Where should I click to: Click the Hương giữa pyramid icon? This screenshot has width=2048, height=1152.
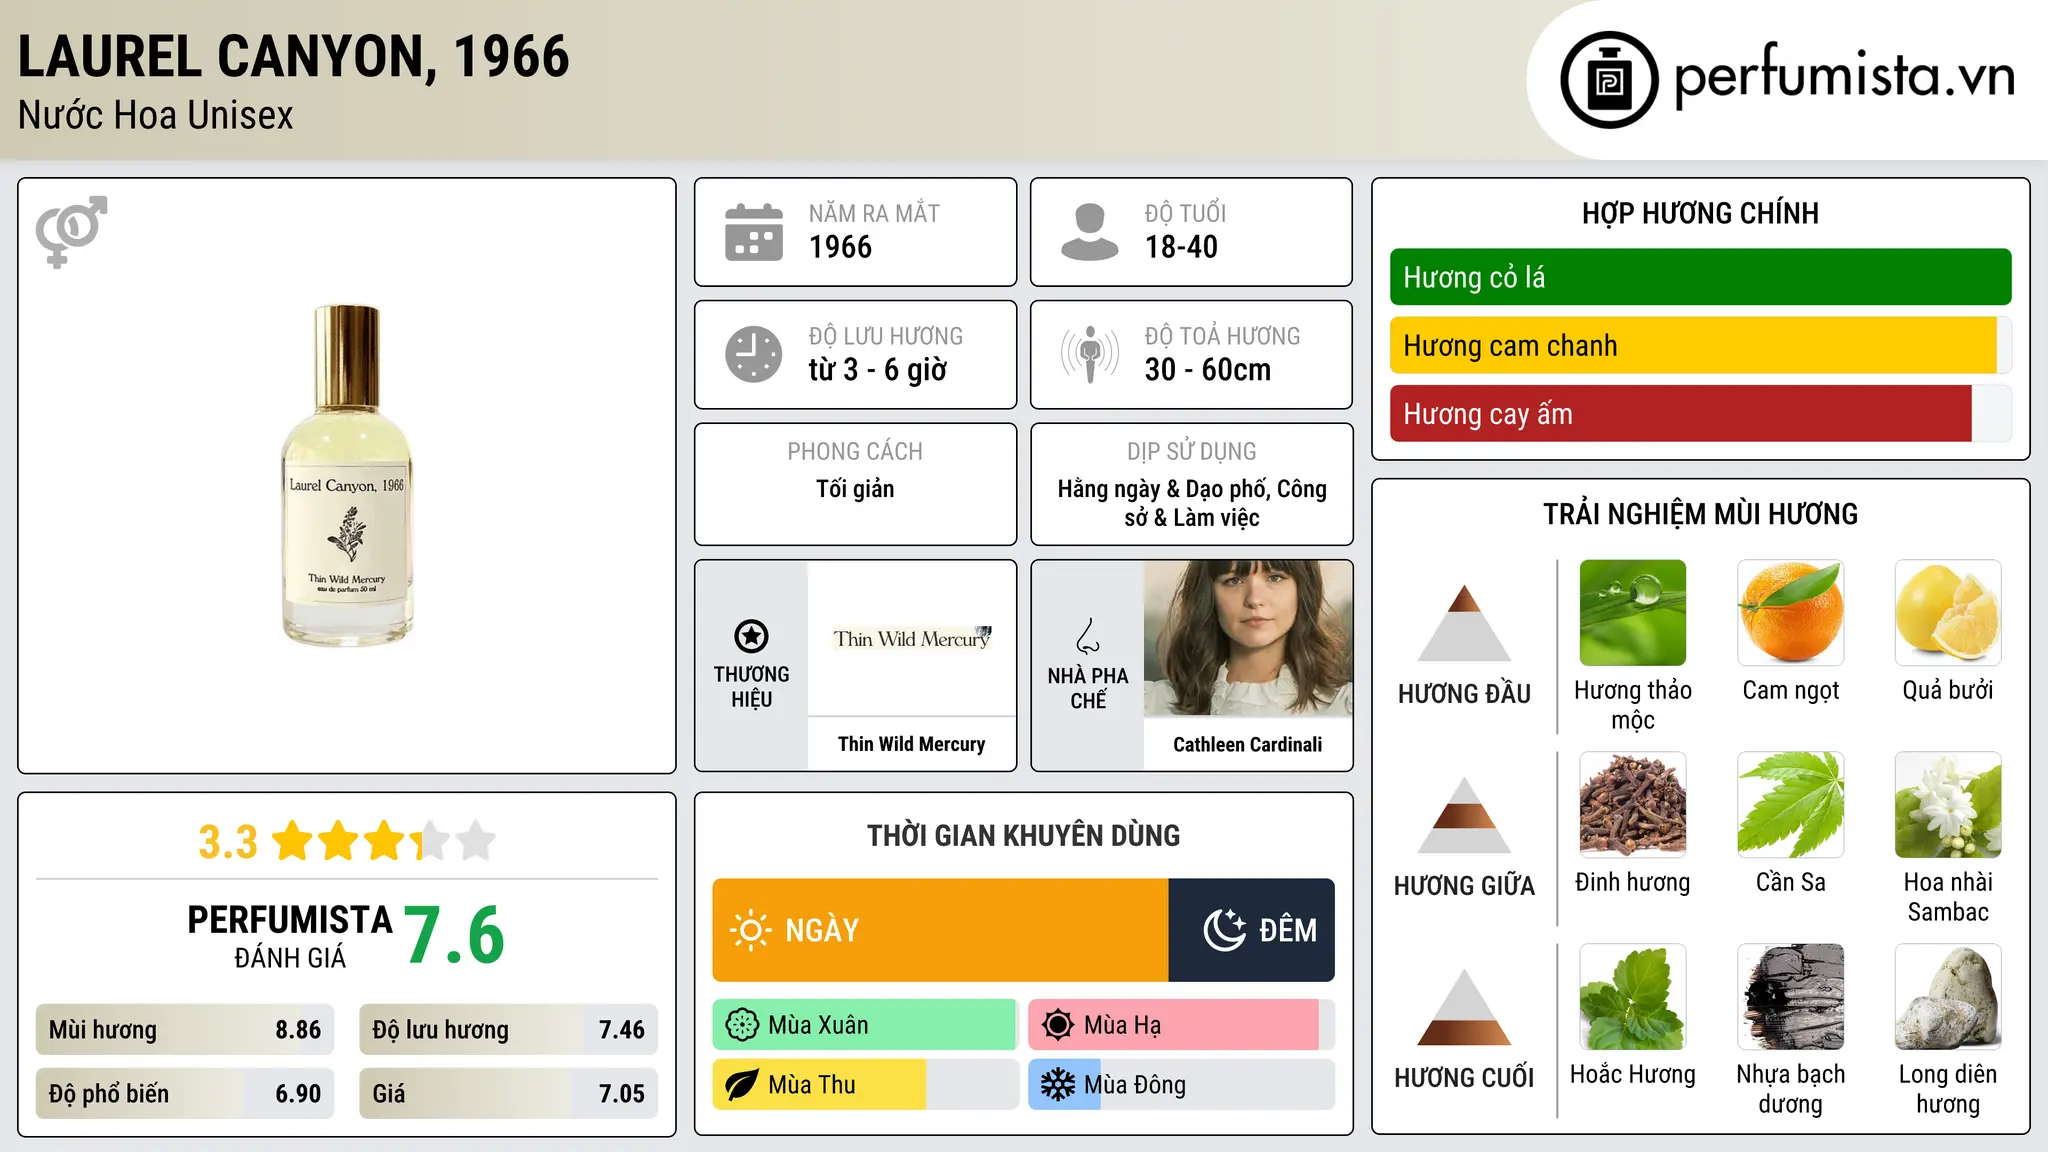pos(1465,815)
